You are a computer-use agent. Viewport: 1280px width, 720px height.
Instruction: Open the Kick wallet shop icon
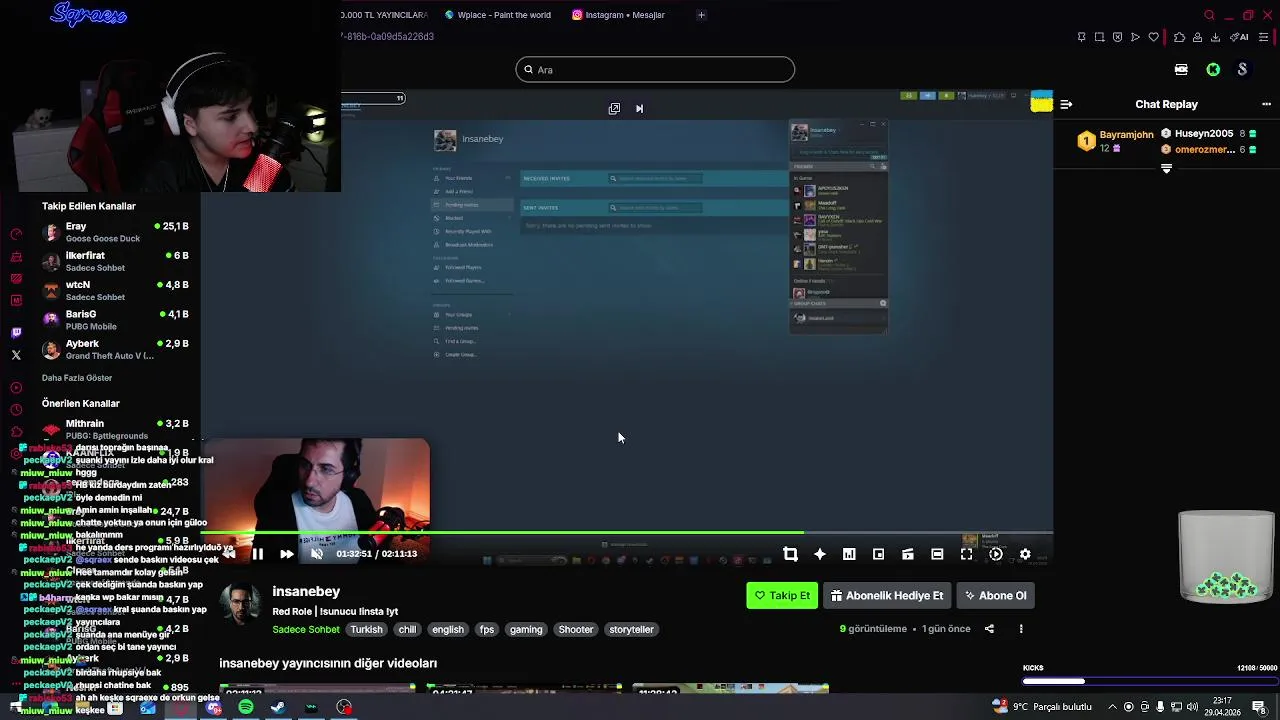1181,70
